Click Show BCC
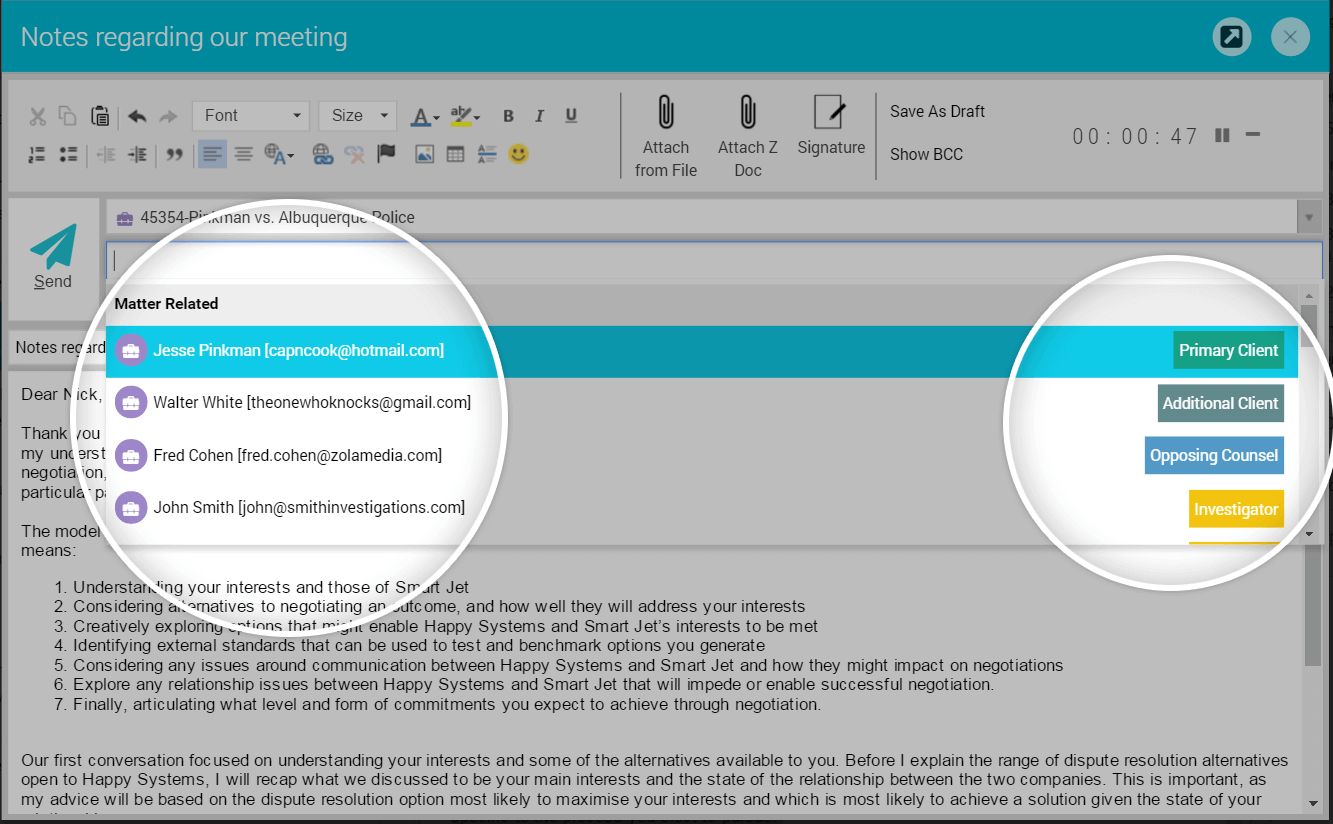This screenshot has height=824, width=1333. click(926, 155)
